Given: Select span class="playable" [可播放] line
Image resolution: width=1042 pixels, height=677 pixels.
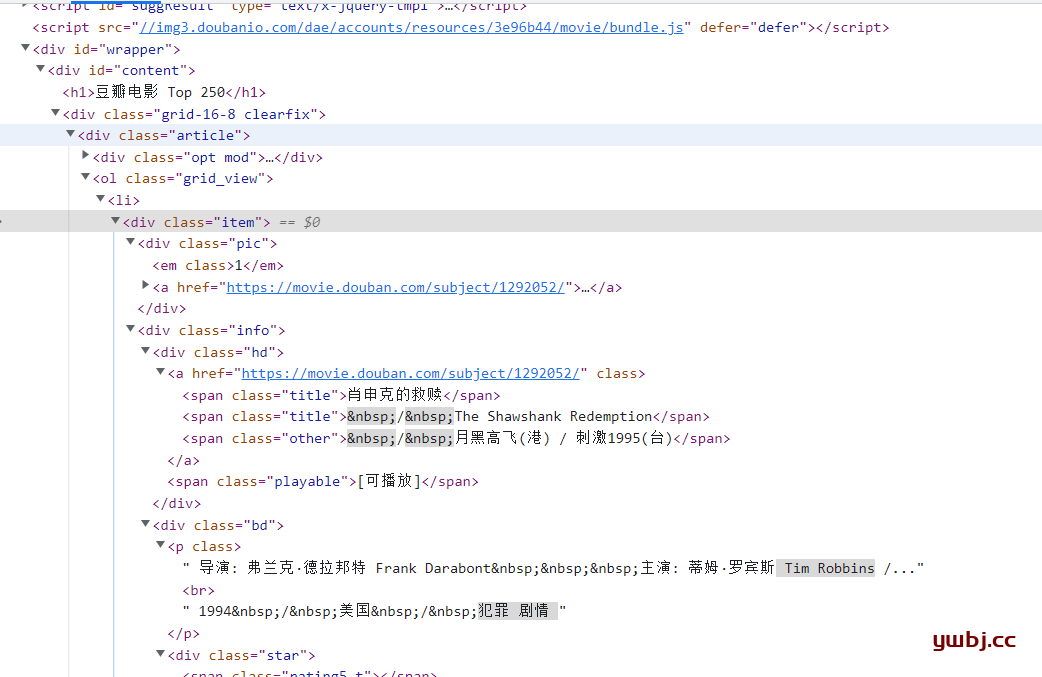Looking at the screenshot, I should pos(323,482).
